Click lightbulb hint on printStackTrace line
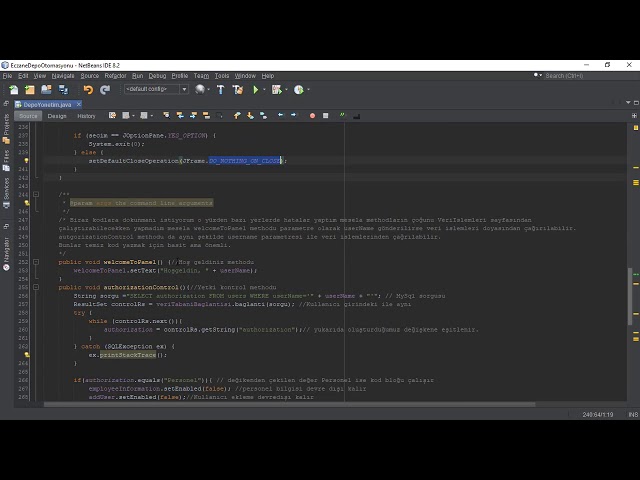640x480 pixels. pos(27,355)
